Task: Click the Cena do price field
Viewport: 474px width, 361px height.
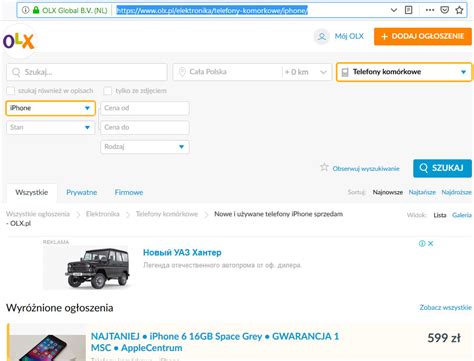Action: click(145, 127)
